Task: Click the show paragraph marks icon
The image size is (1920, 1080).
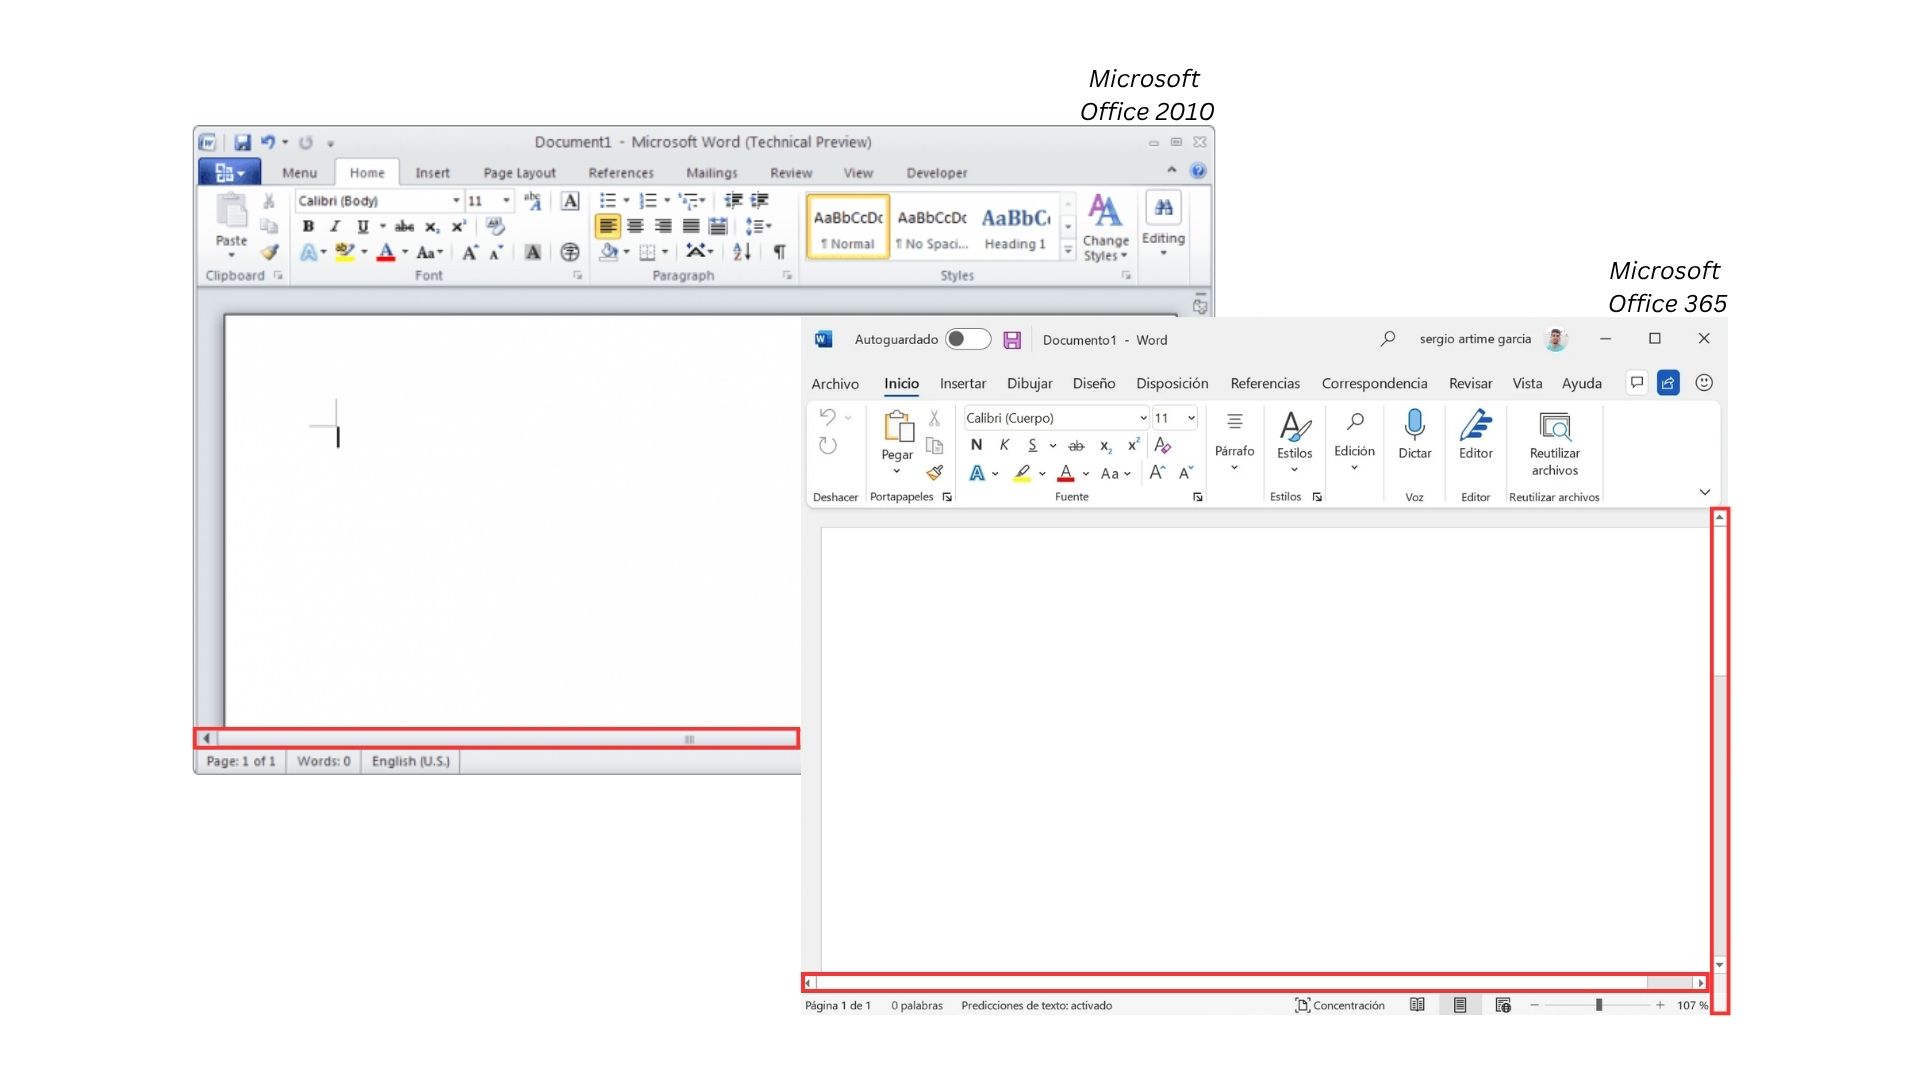Action: click(x=779, y=252)
